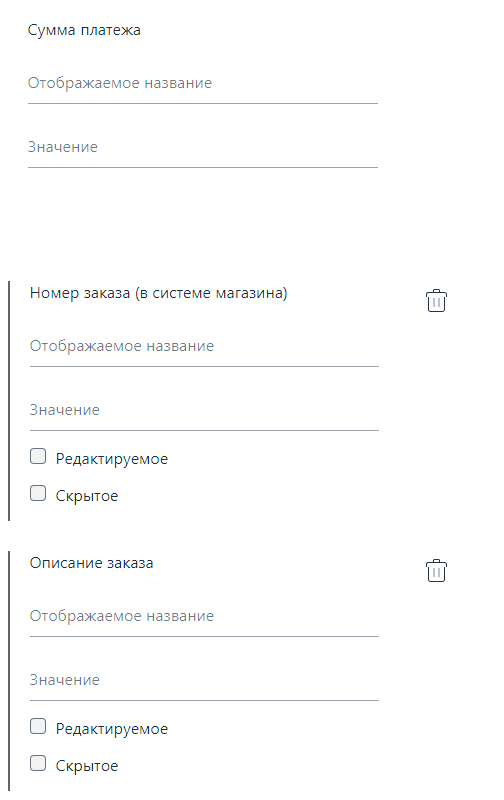Click the vertical bar beside Номер заказа block
Image resolution: width=504 pixels, height=800 pixels.
pos(9,401)
